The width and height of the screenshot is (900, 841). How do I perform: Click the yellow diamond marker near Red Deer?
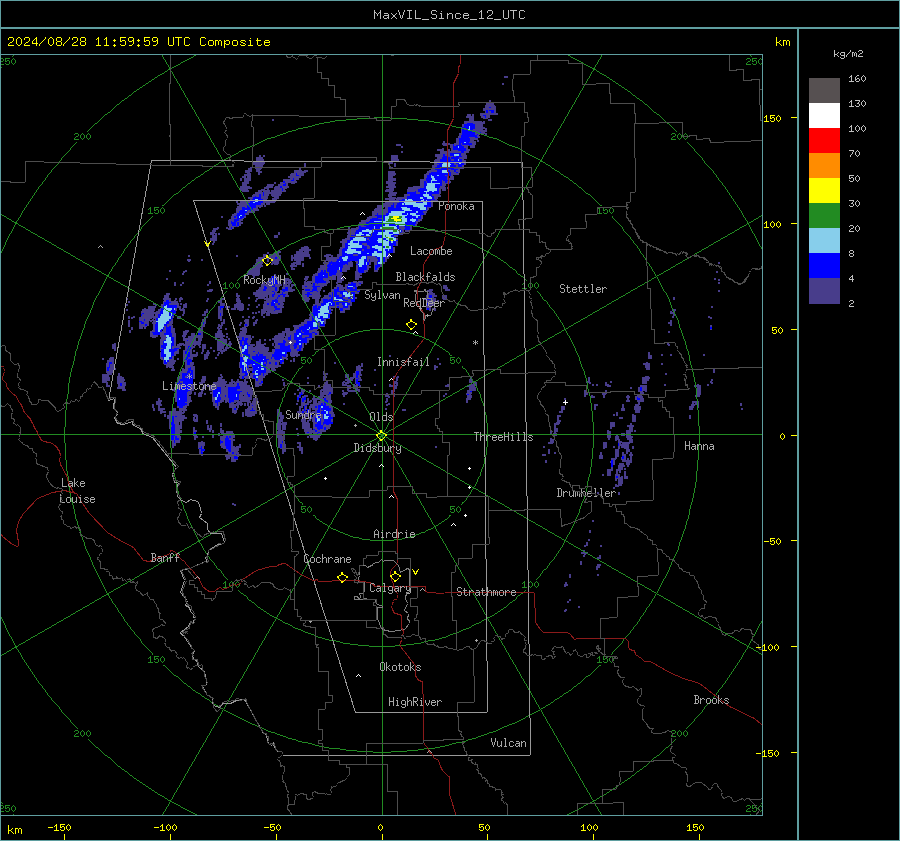(412, 325)
